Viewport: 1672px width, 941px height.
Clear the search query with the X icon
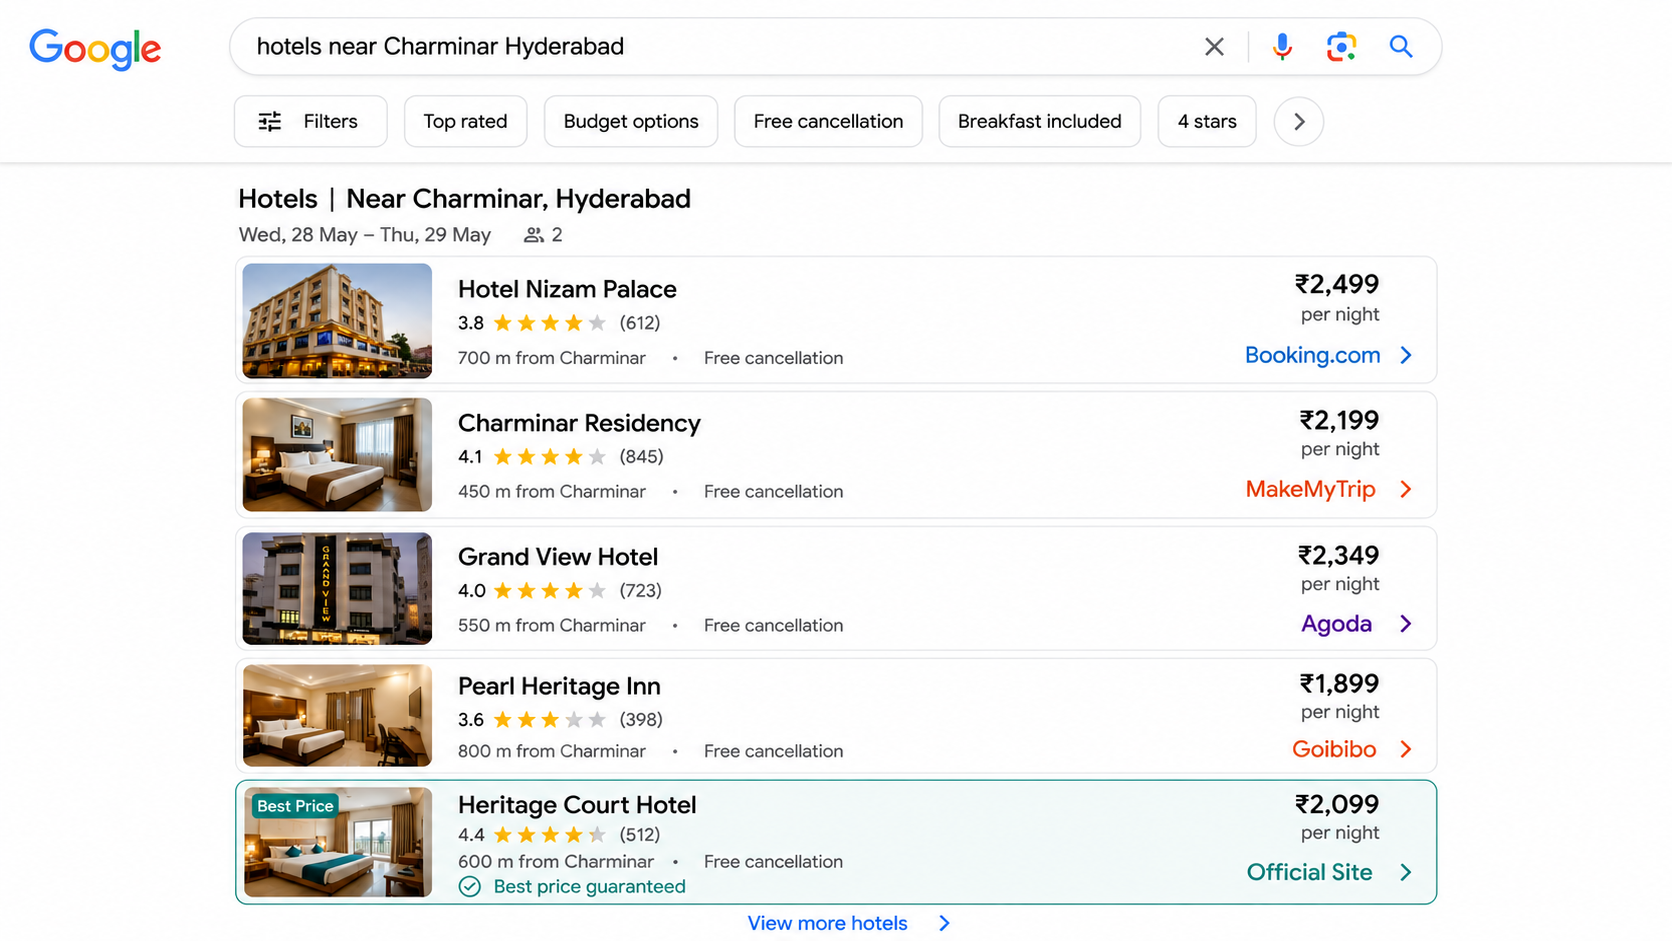(1214, 46)
